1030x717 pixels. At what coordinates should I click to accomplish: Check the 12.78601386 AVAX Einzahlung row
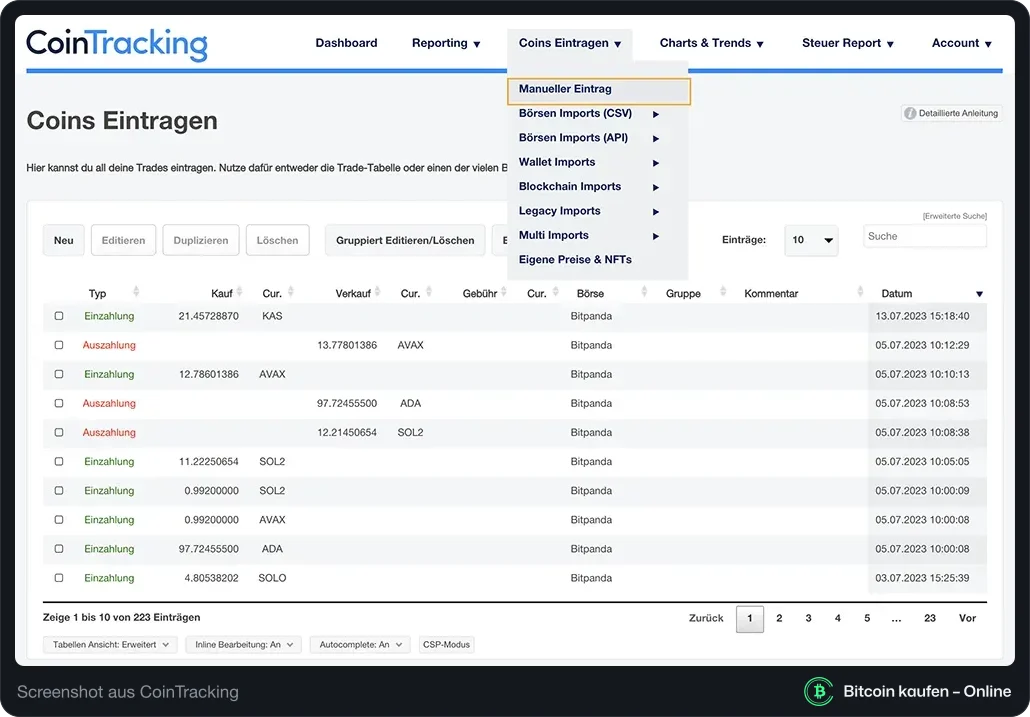[x=59, y=374]
